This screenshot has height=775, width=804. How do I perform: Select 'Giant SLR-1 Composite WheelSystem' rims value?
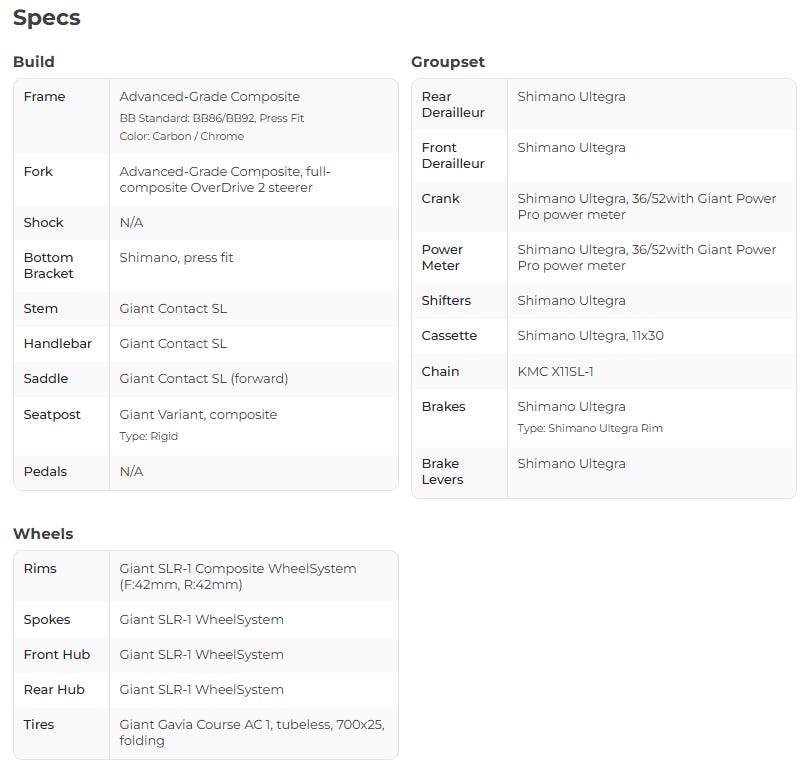click(238, 569)
